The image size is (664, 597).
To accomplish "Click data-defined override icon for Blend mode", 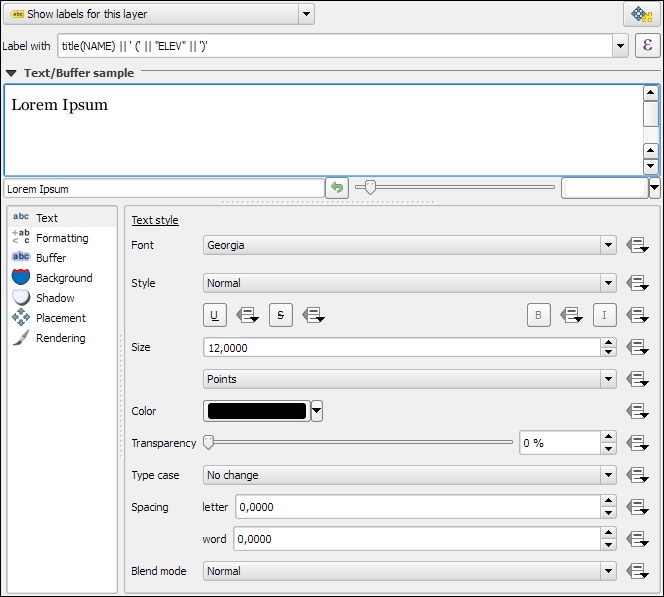I will tap(638, 571).
